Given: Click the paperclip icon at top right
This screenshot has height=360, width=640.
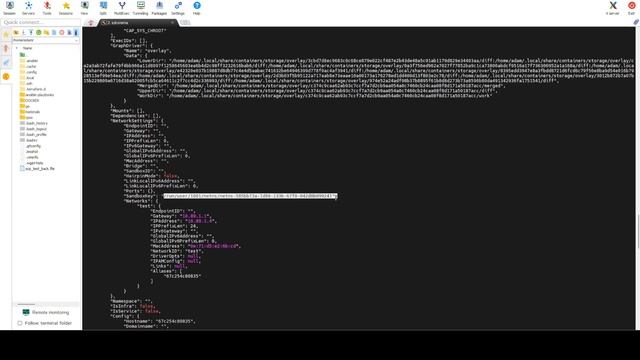Looking at the screenshot, I should 636,22.
